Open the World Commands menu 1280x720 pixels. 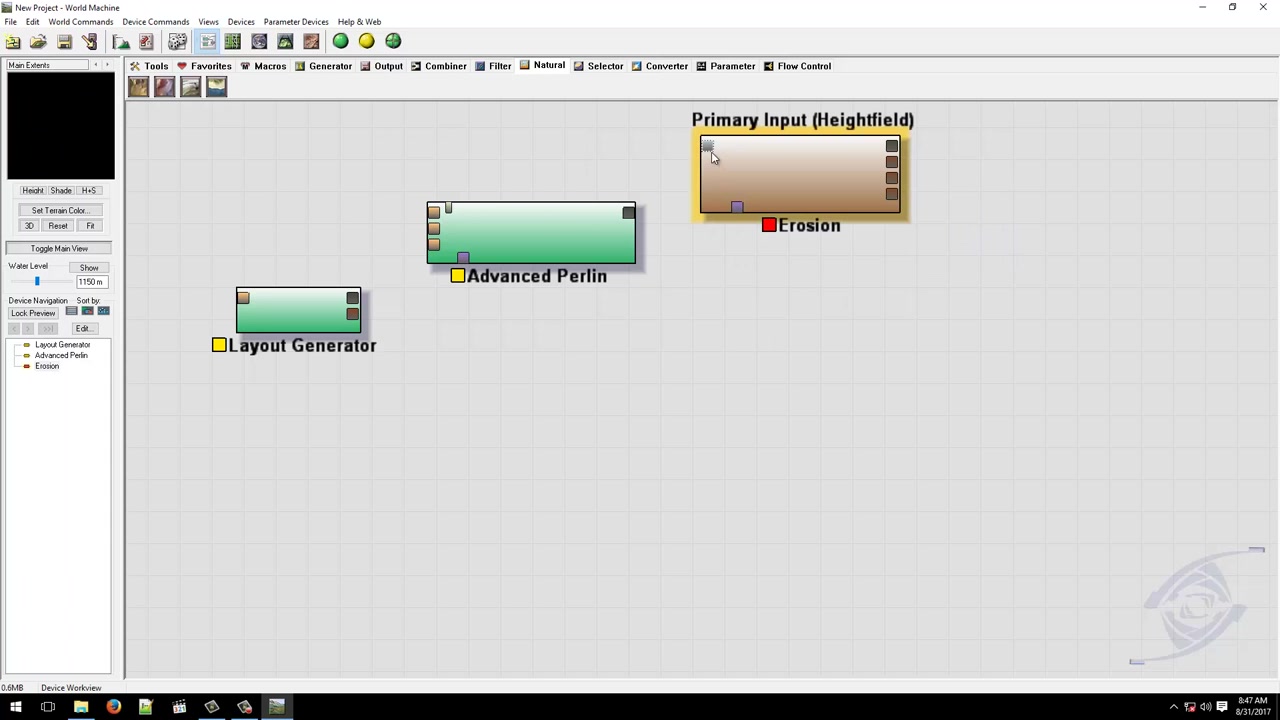coord(81,22)
